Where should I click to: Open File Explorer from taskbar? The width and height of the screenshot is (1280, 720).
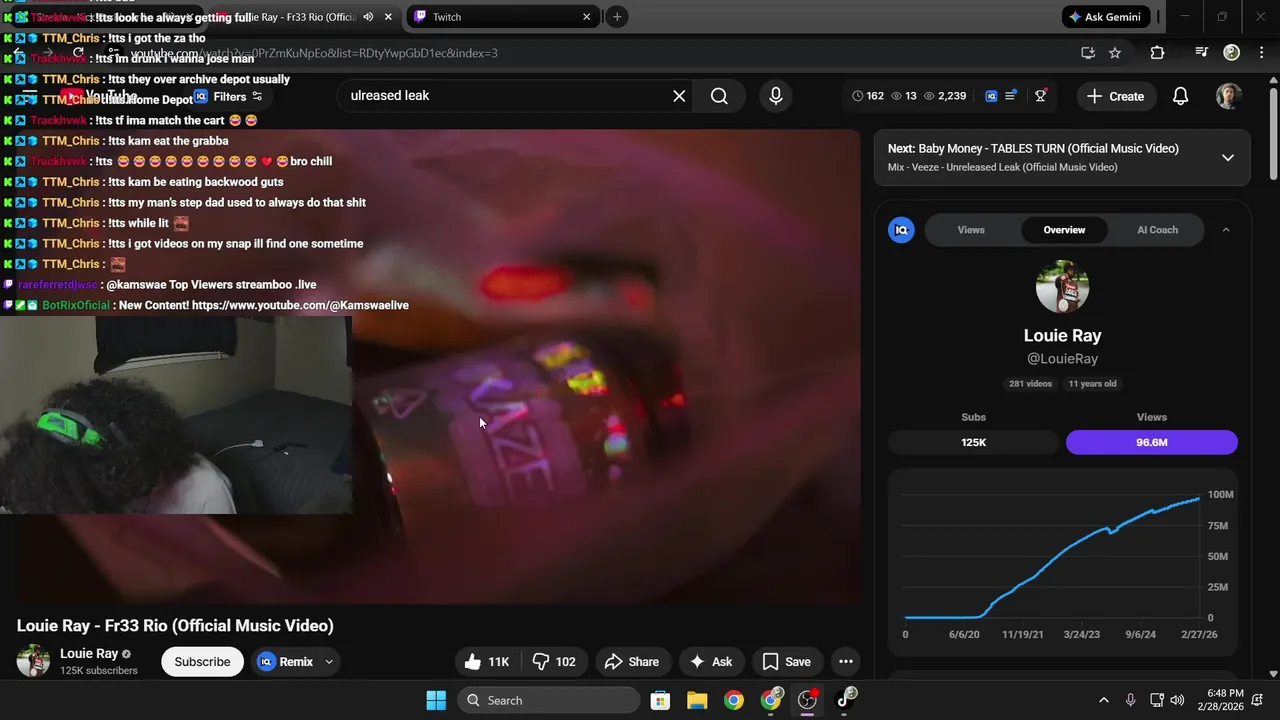[697, 700]
